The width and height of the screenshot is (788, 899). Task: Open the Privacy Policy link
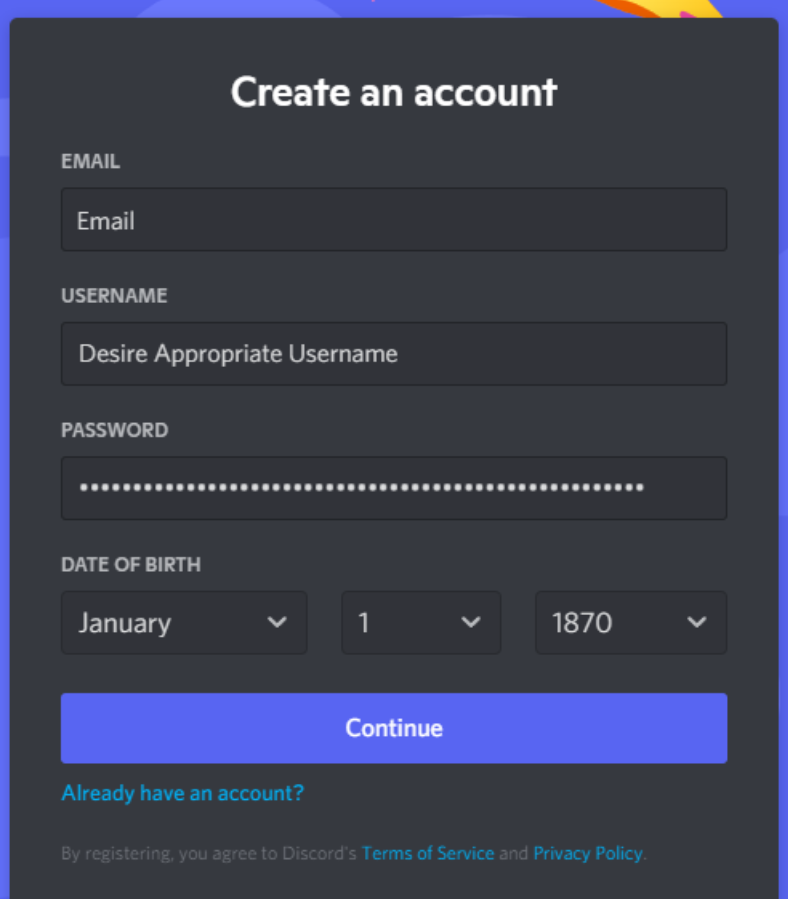pyautogui.click(x=588, y=854)
